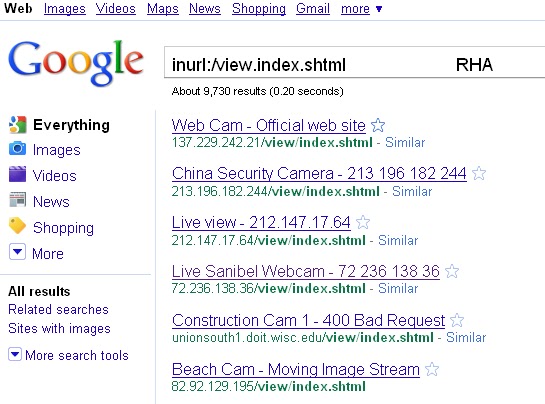Click Similar next to 72.236.138.36 URL

(398, 289)
